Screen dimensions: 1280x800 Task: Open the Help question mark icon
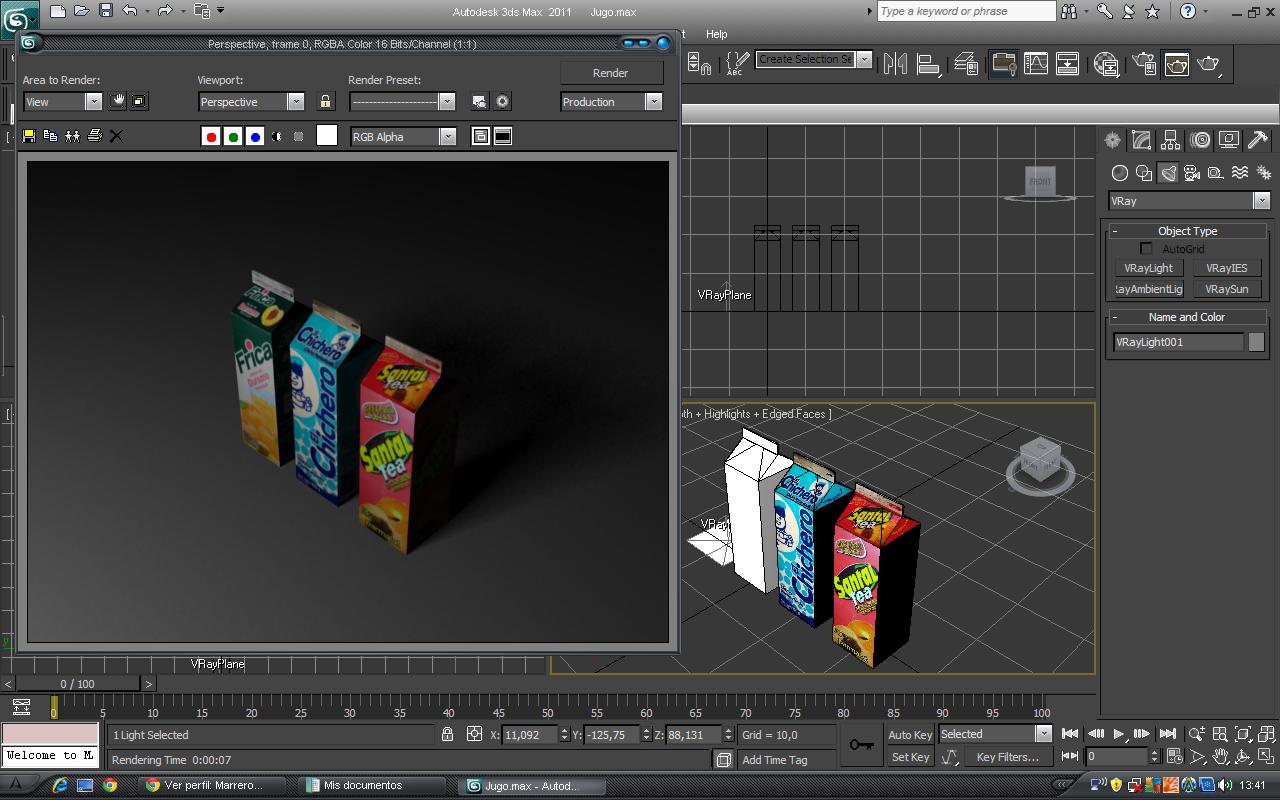click(1187, 11)
